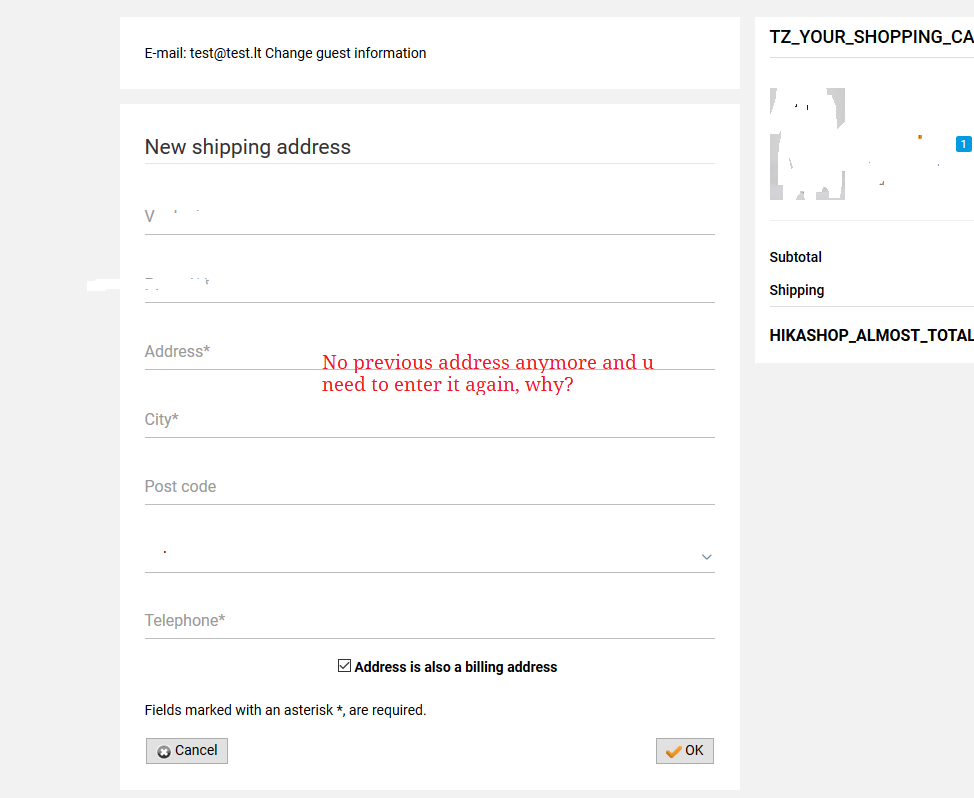974x798 pixels.
Task: Select the second name field below first name
Action: pos(429,285)
